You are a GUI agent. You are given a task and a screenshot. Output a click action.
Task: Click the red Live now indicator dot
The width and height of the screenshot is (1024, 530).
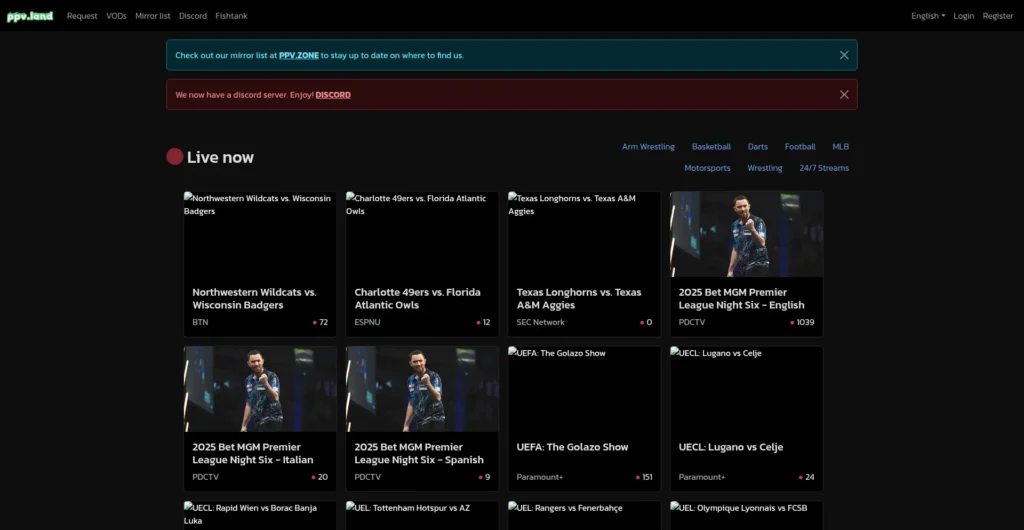tap(174, 157)
